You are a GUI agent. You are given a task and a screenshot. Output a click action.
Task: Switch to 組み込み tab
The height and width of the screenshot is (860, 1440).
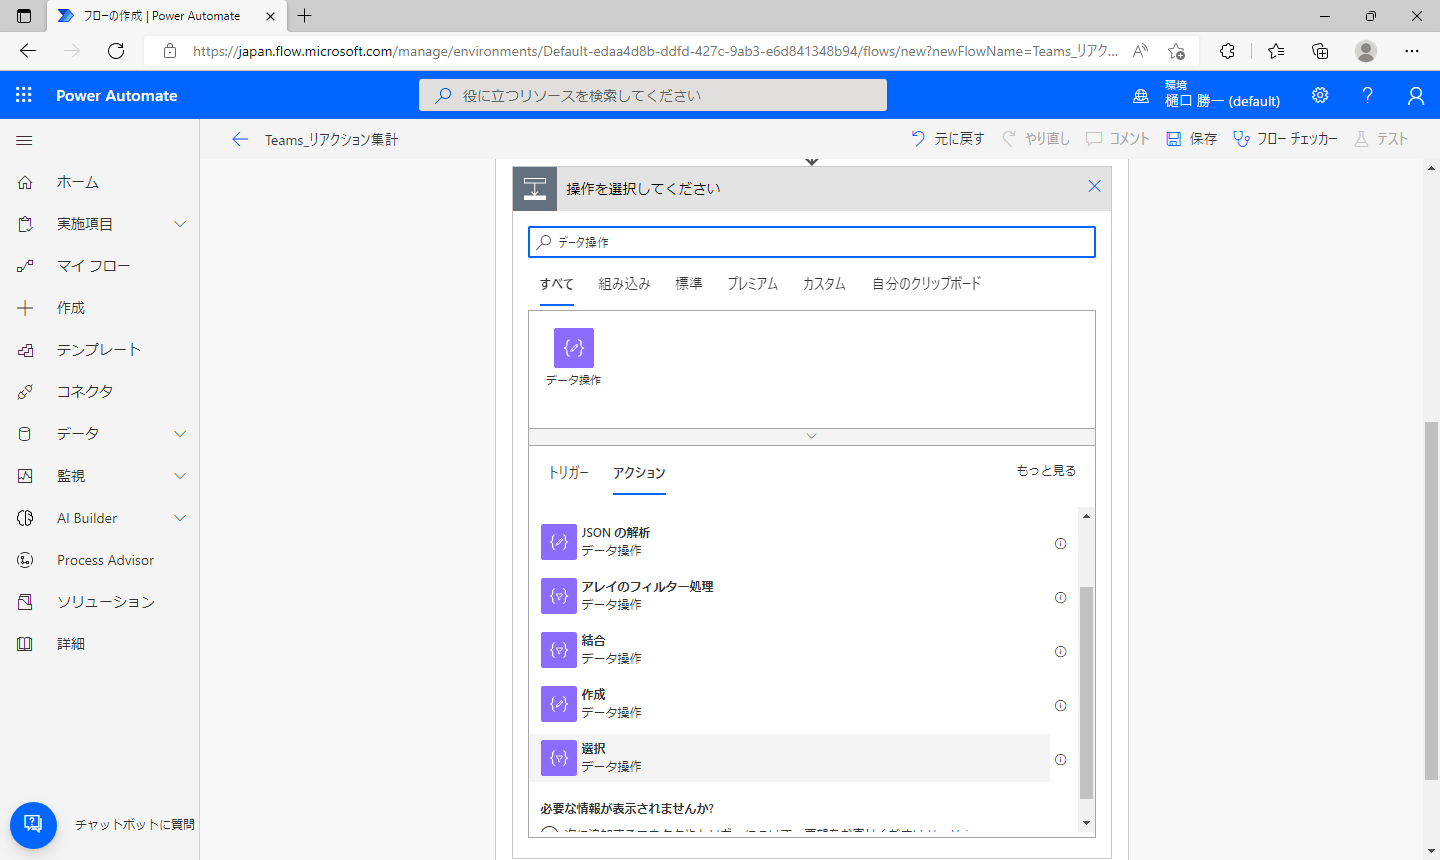(x=624, y=284)
